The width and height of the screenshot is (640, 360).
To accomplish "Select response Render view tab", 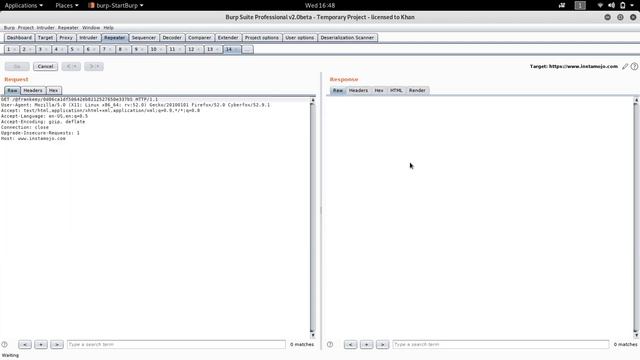I will pyautogui.click(x=417, y=91).
